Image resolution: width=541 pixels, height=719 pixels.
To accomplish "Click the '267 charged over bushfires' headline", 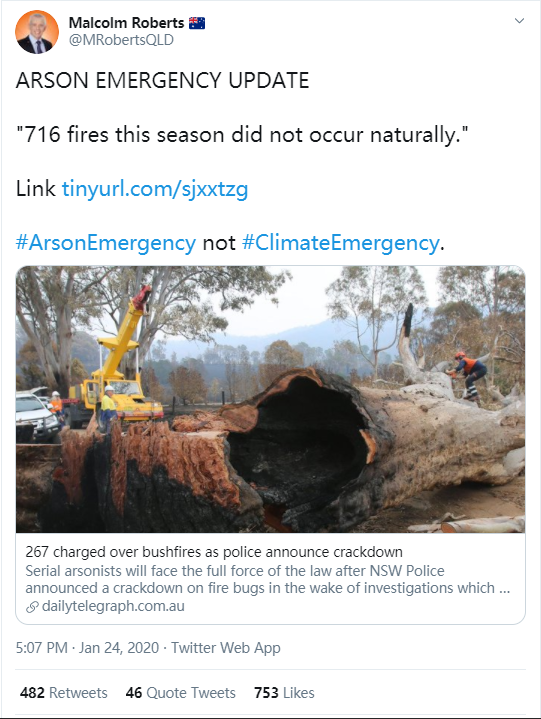I will (214, 552).
